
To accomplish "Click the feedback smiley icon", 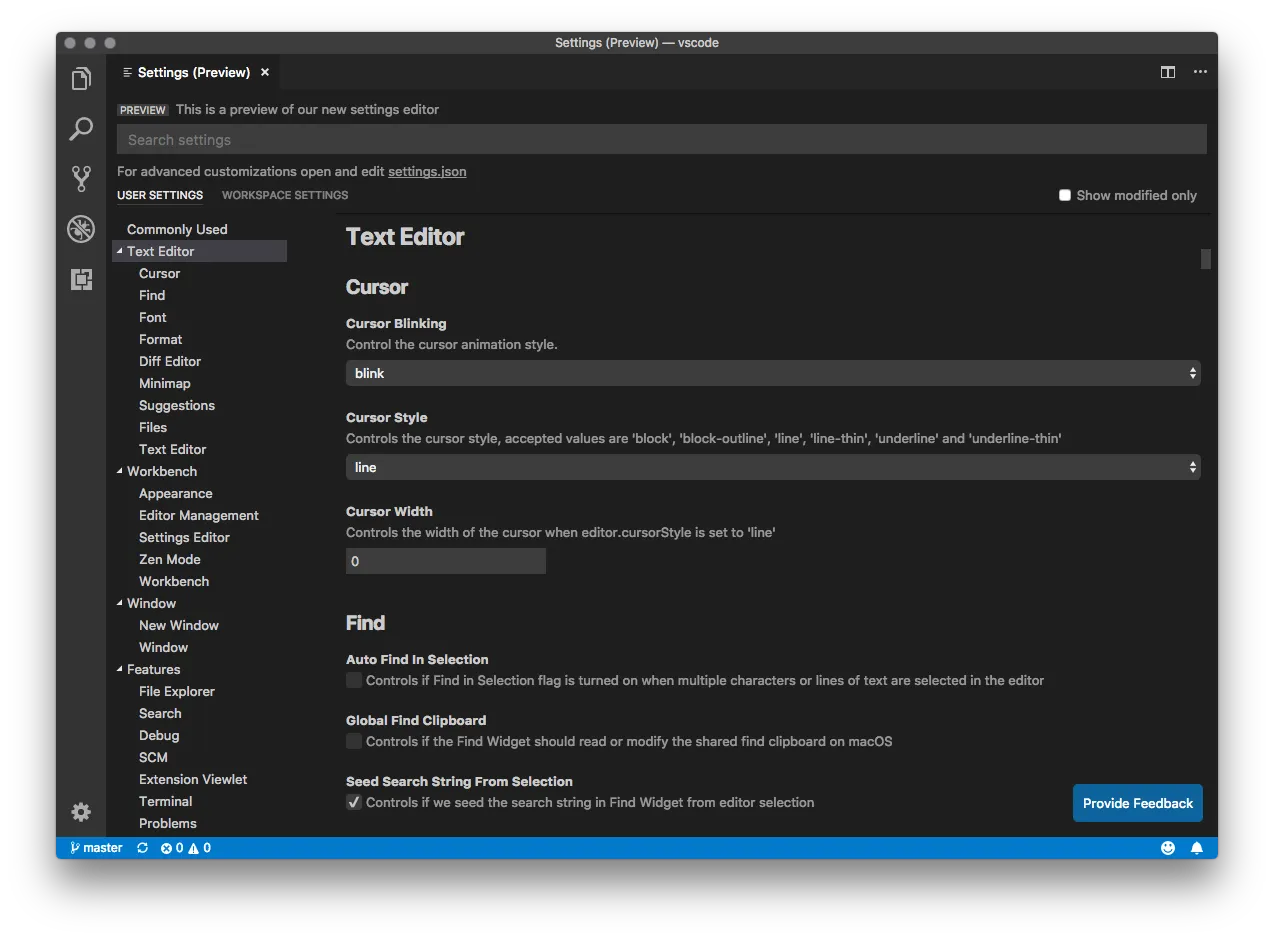I will (1167, 848).
